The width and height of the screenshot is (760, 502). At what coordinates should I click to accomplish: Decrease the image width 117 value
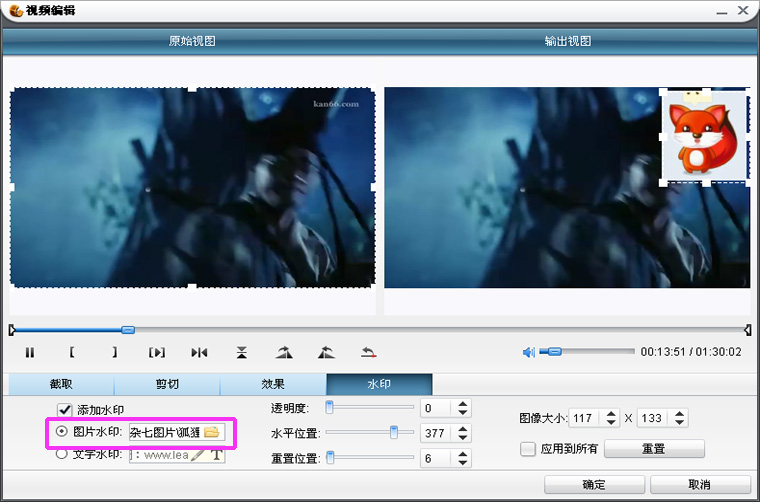[611, 423]
